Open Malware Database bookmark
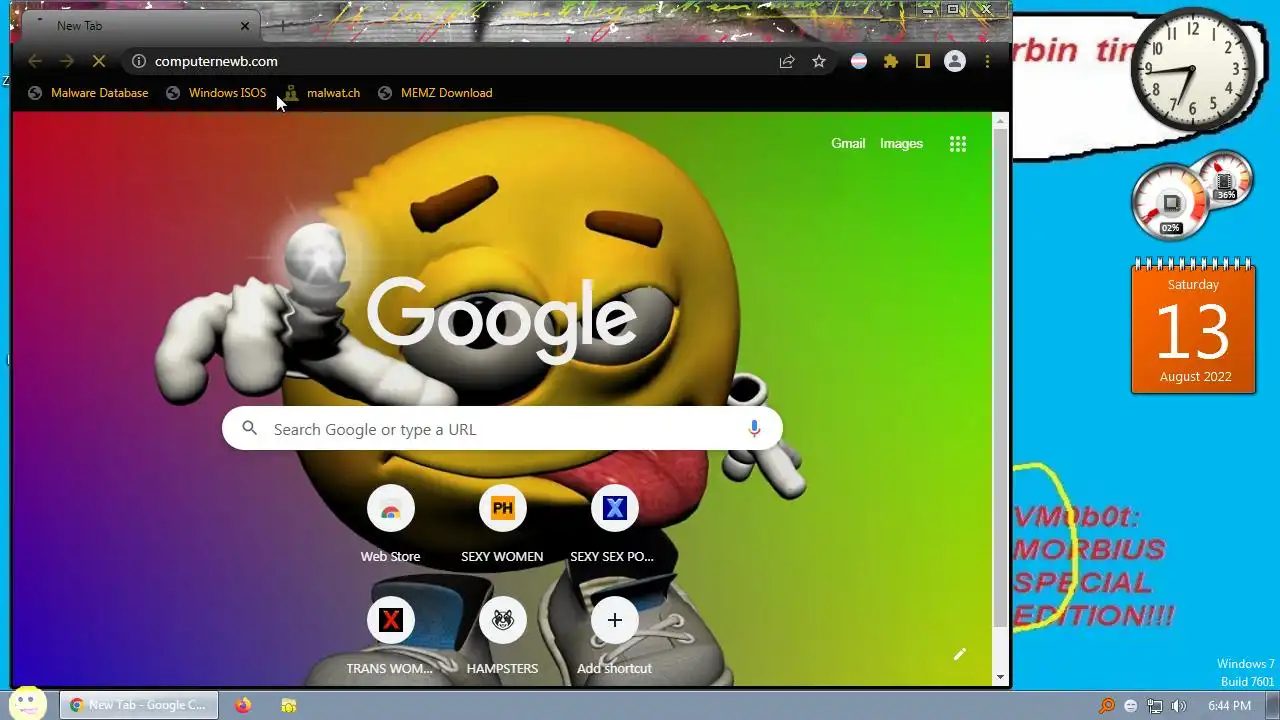 tap(88, 93)
